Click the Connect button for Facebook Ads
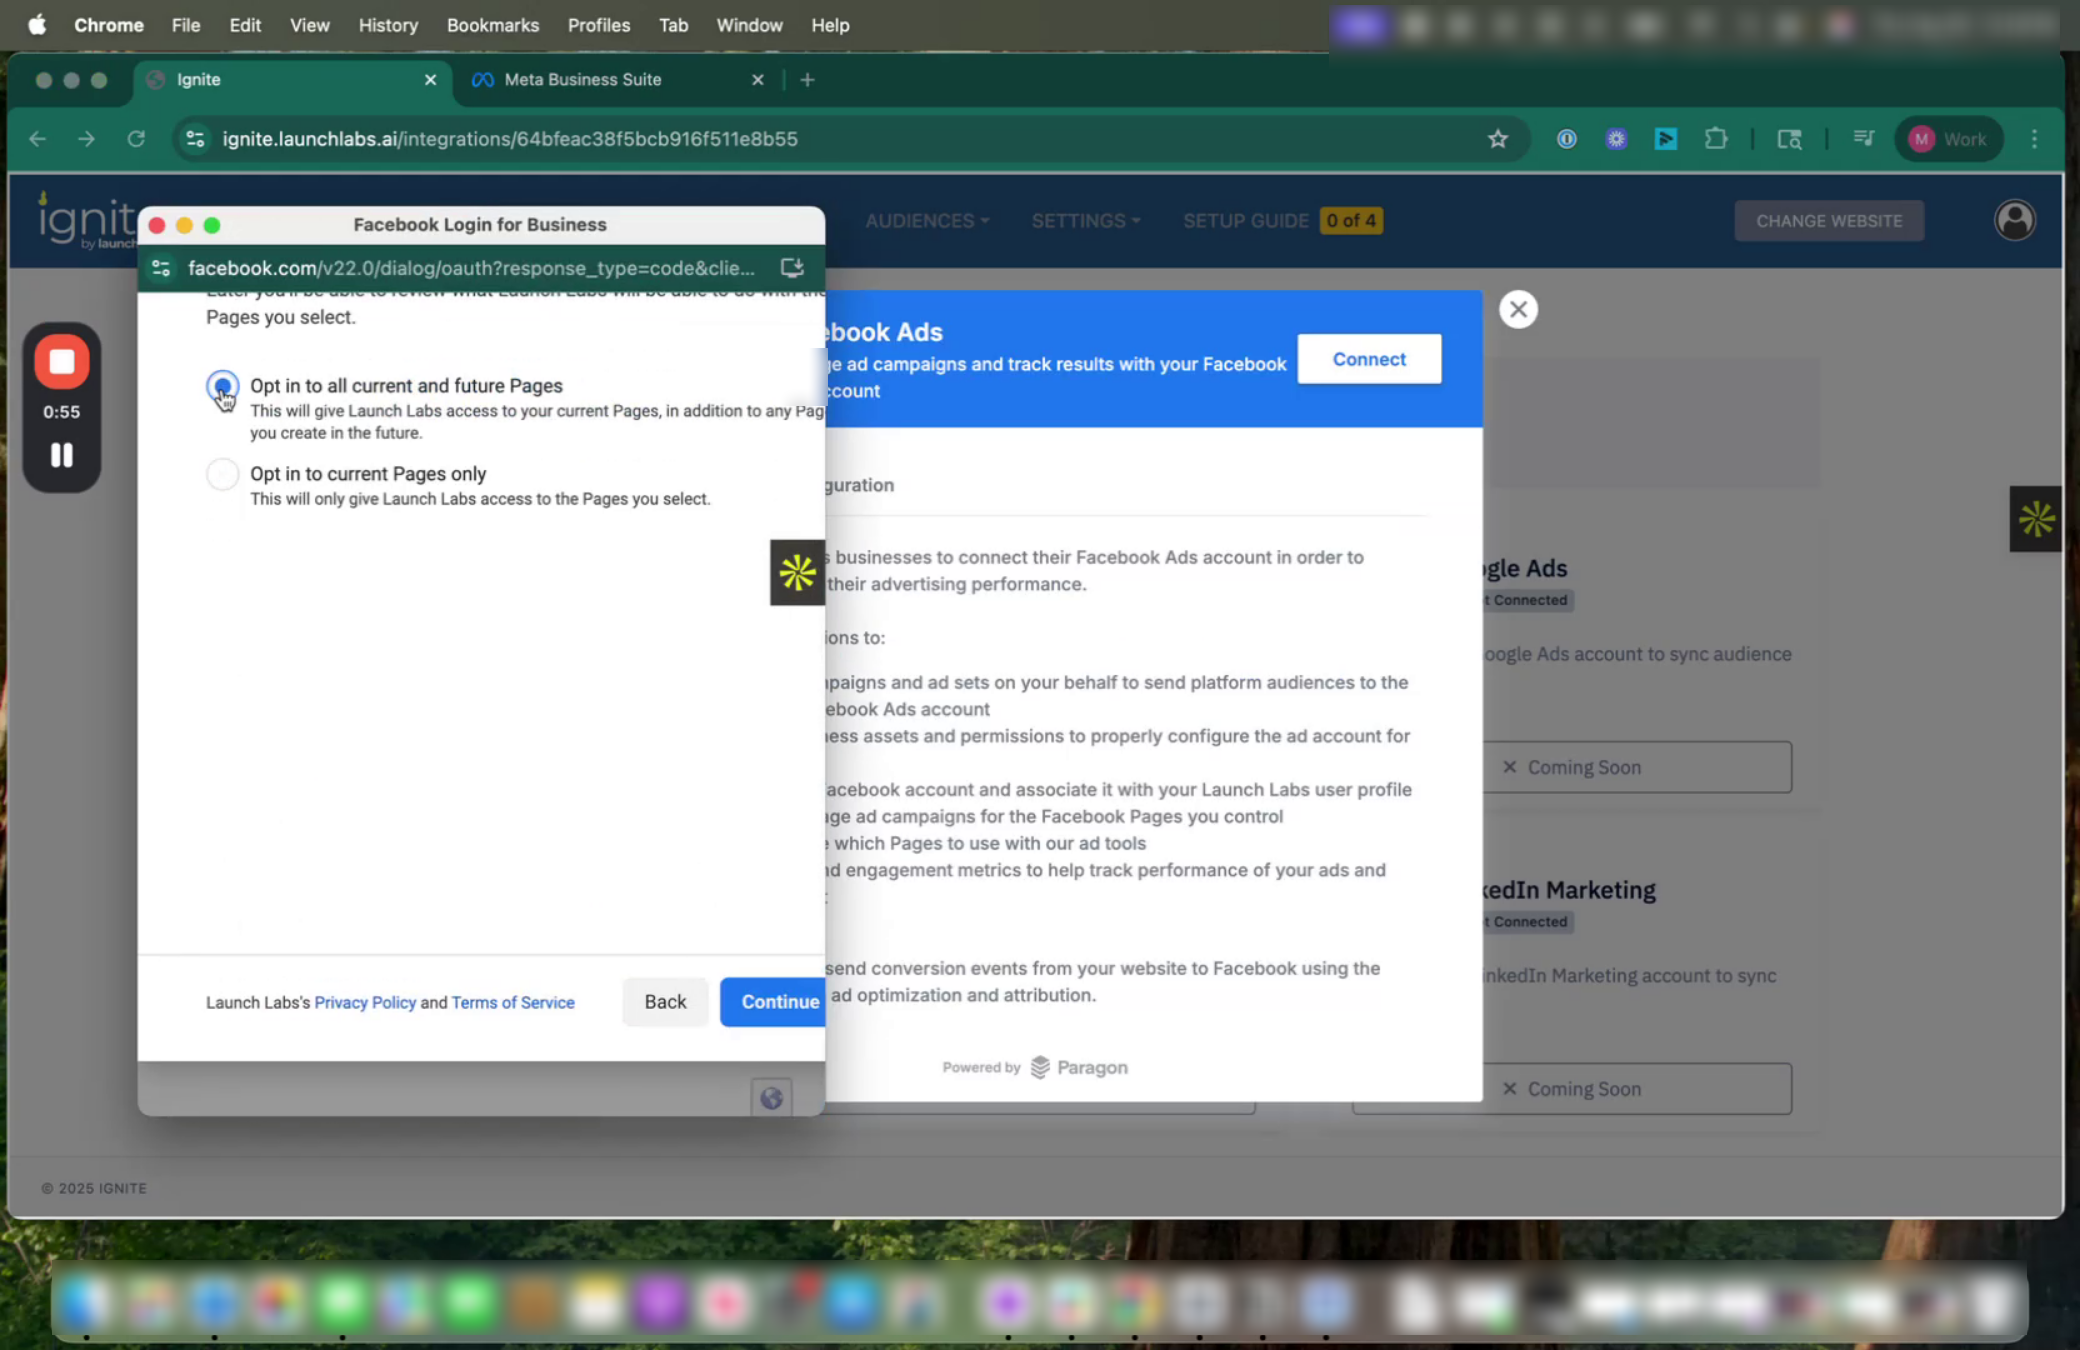The width and height of the screenshot is (2080, 1350). click(1369, 359)
